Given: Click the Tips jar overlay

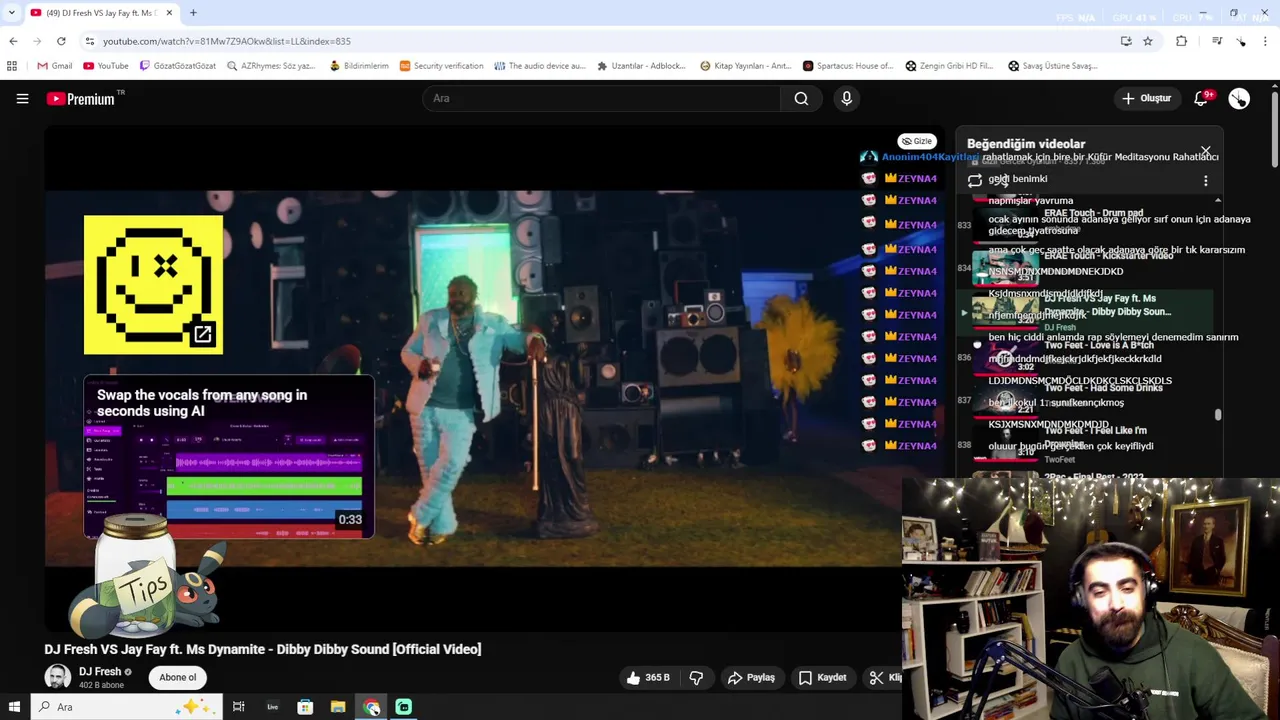Looking at the screenshot, I should tap(145, 578).
